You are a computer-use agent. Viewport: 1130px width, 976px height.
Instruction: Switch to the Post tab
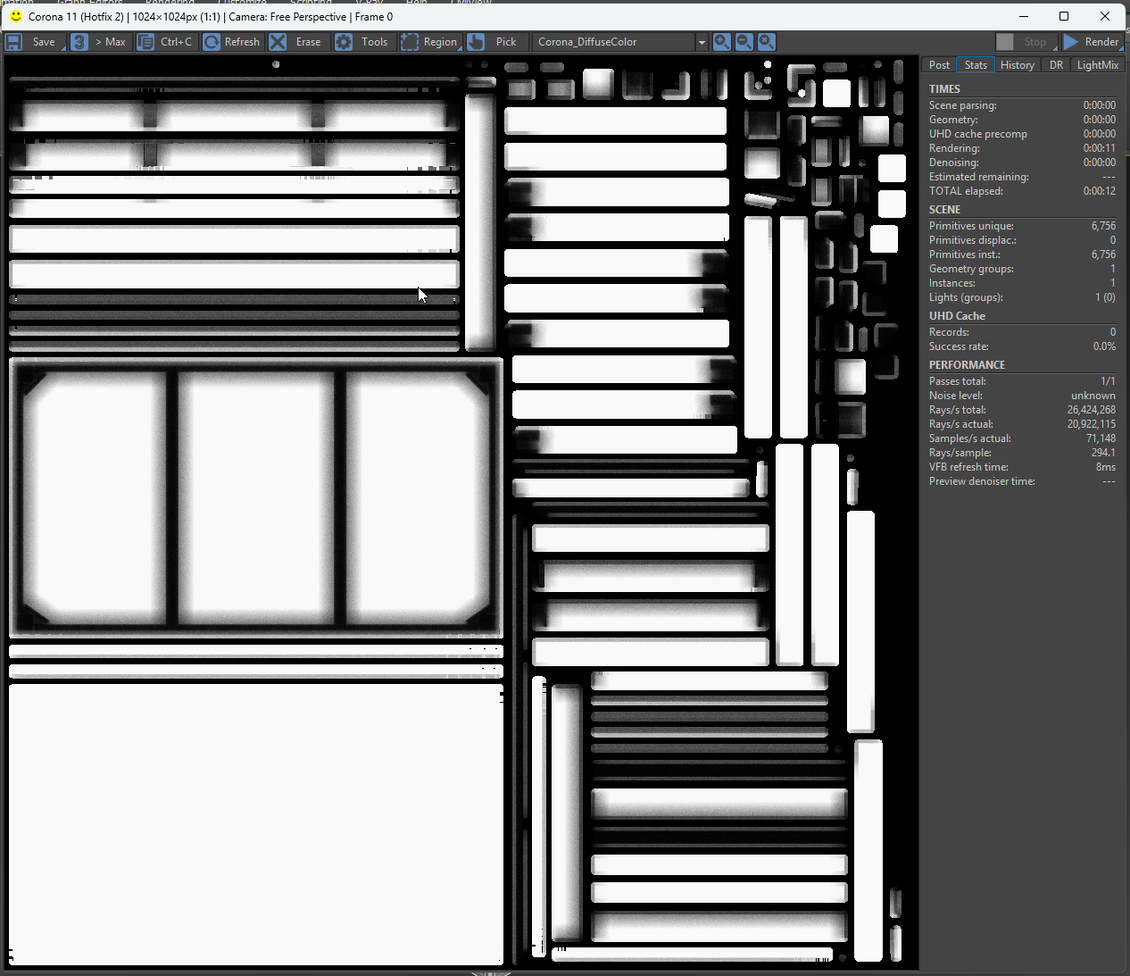pyautogui.click(x=939, y=65)
